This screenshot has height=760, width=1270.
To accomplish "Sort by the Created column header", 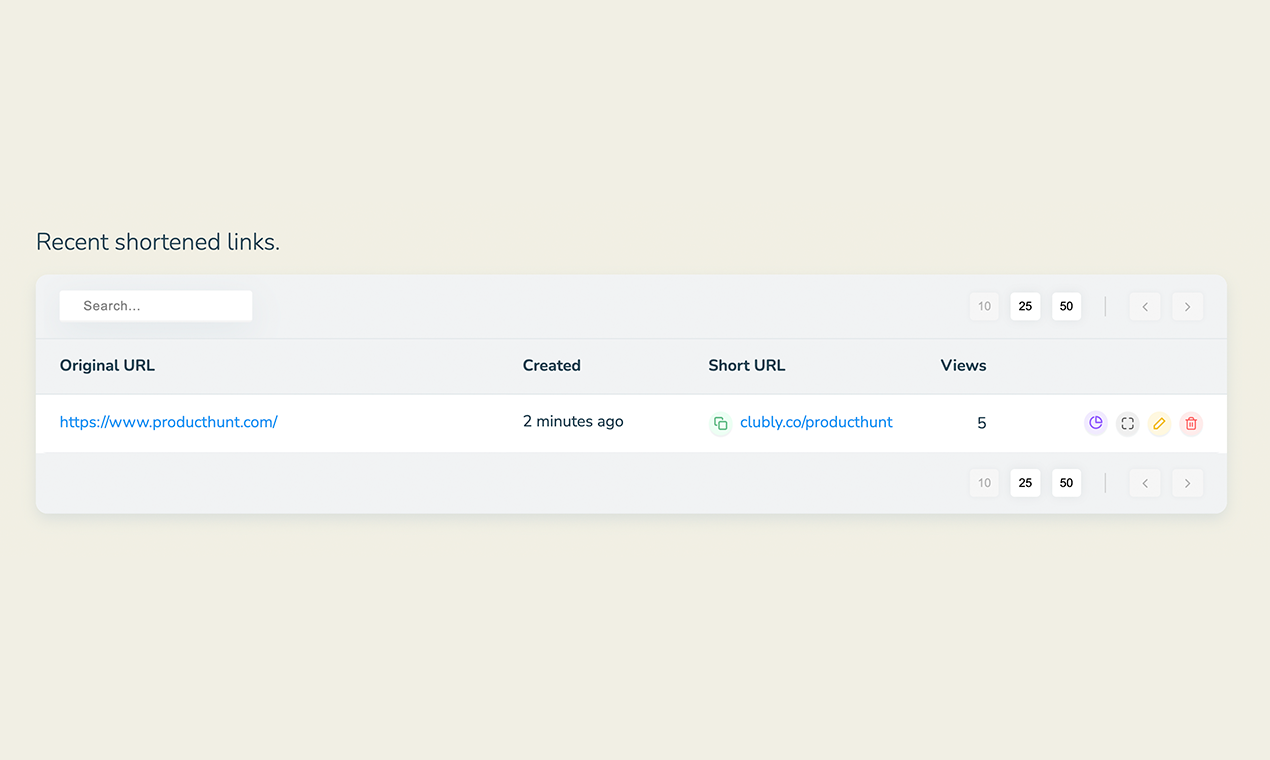I will [551, 365].
